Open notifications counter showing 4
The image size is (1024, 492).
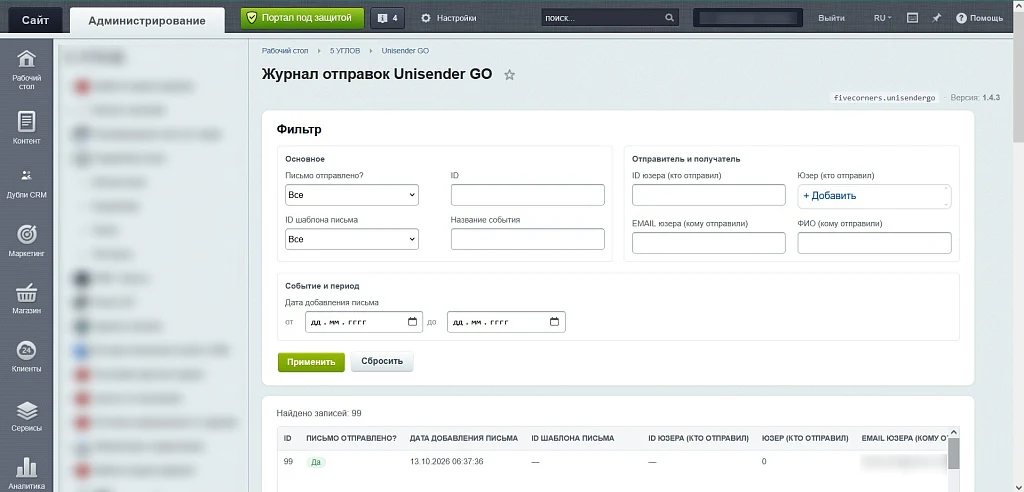(x=388, y=18)
